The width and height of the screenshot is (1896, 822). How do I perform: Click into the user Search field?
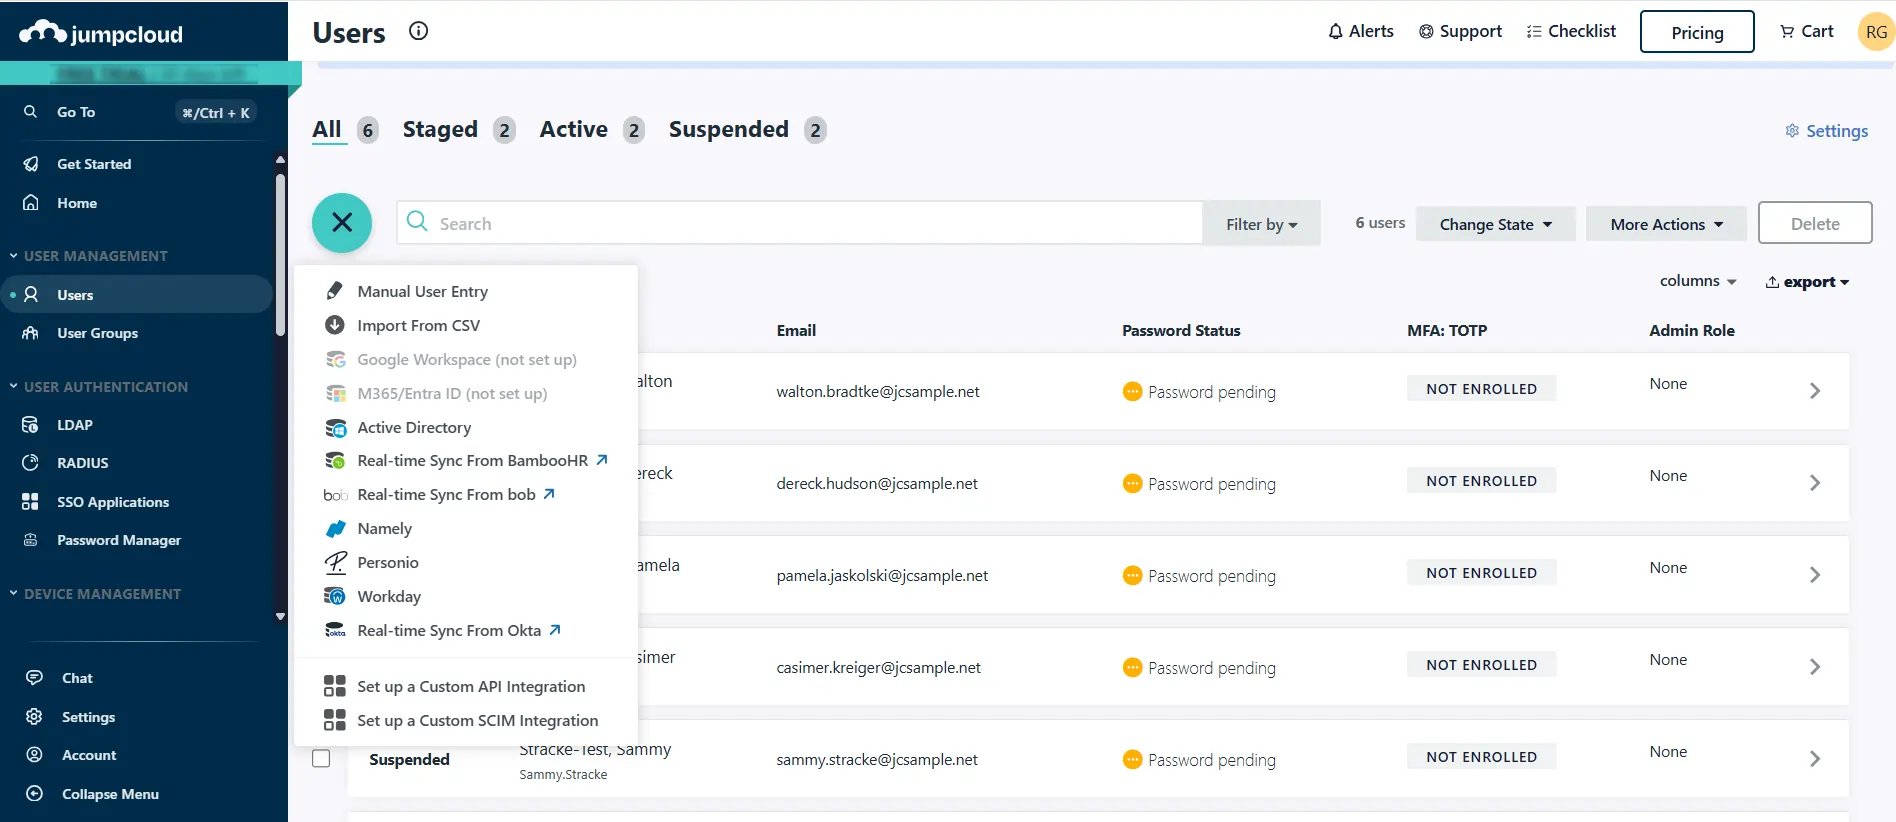pos(799,223)
